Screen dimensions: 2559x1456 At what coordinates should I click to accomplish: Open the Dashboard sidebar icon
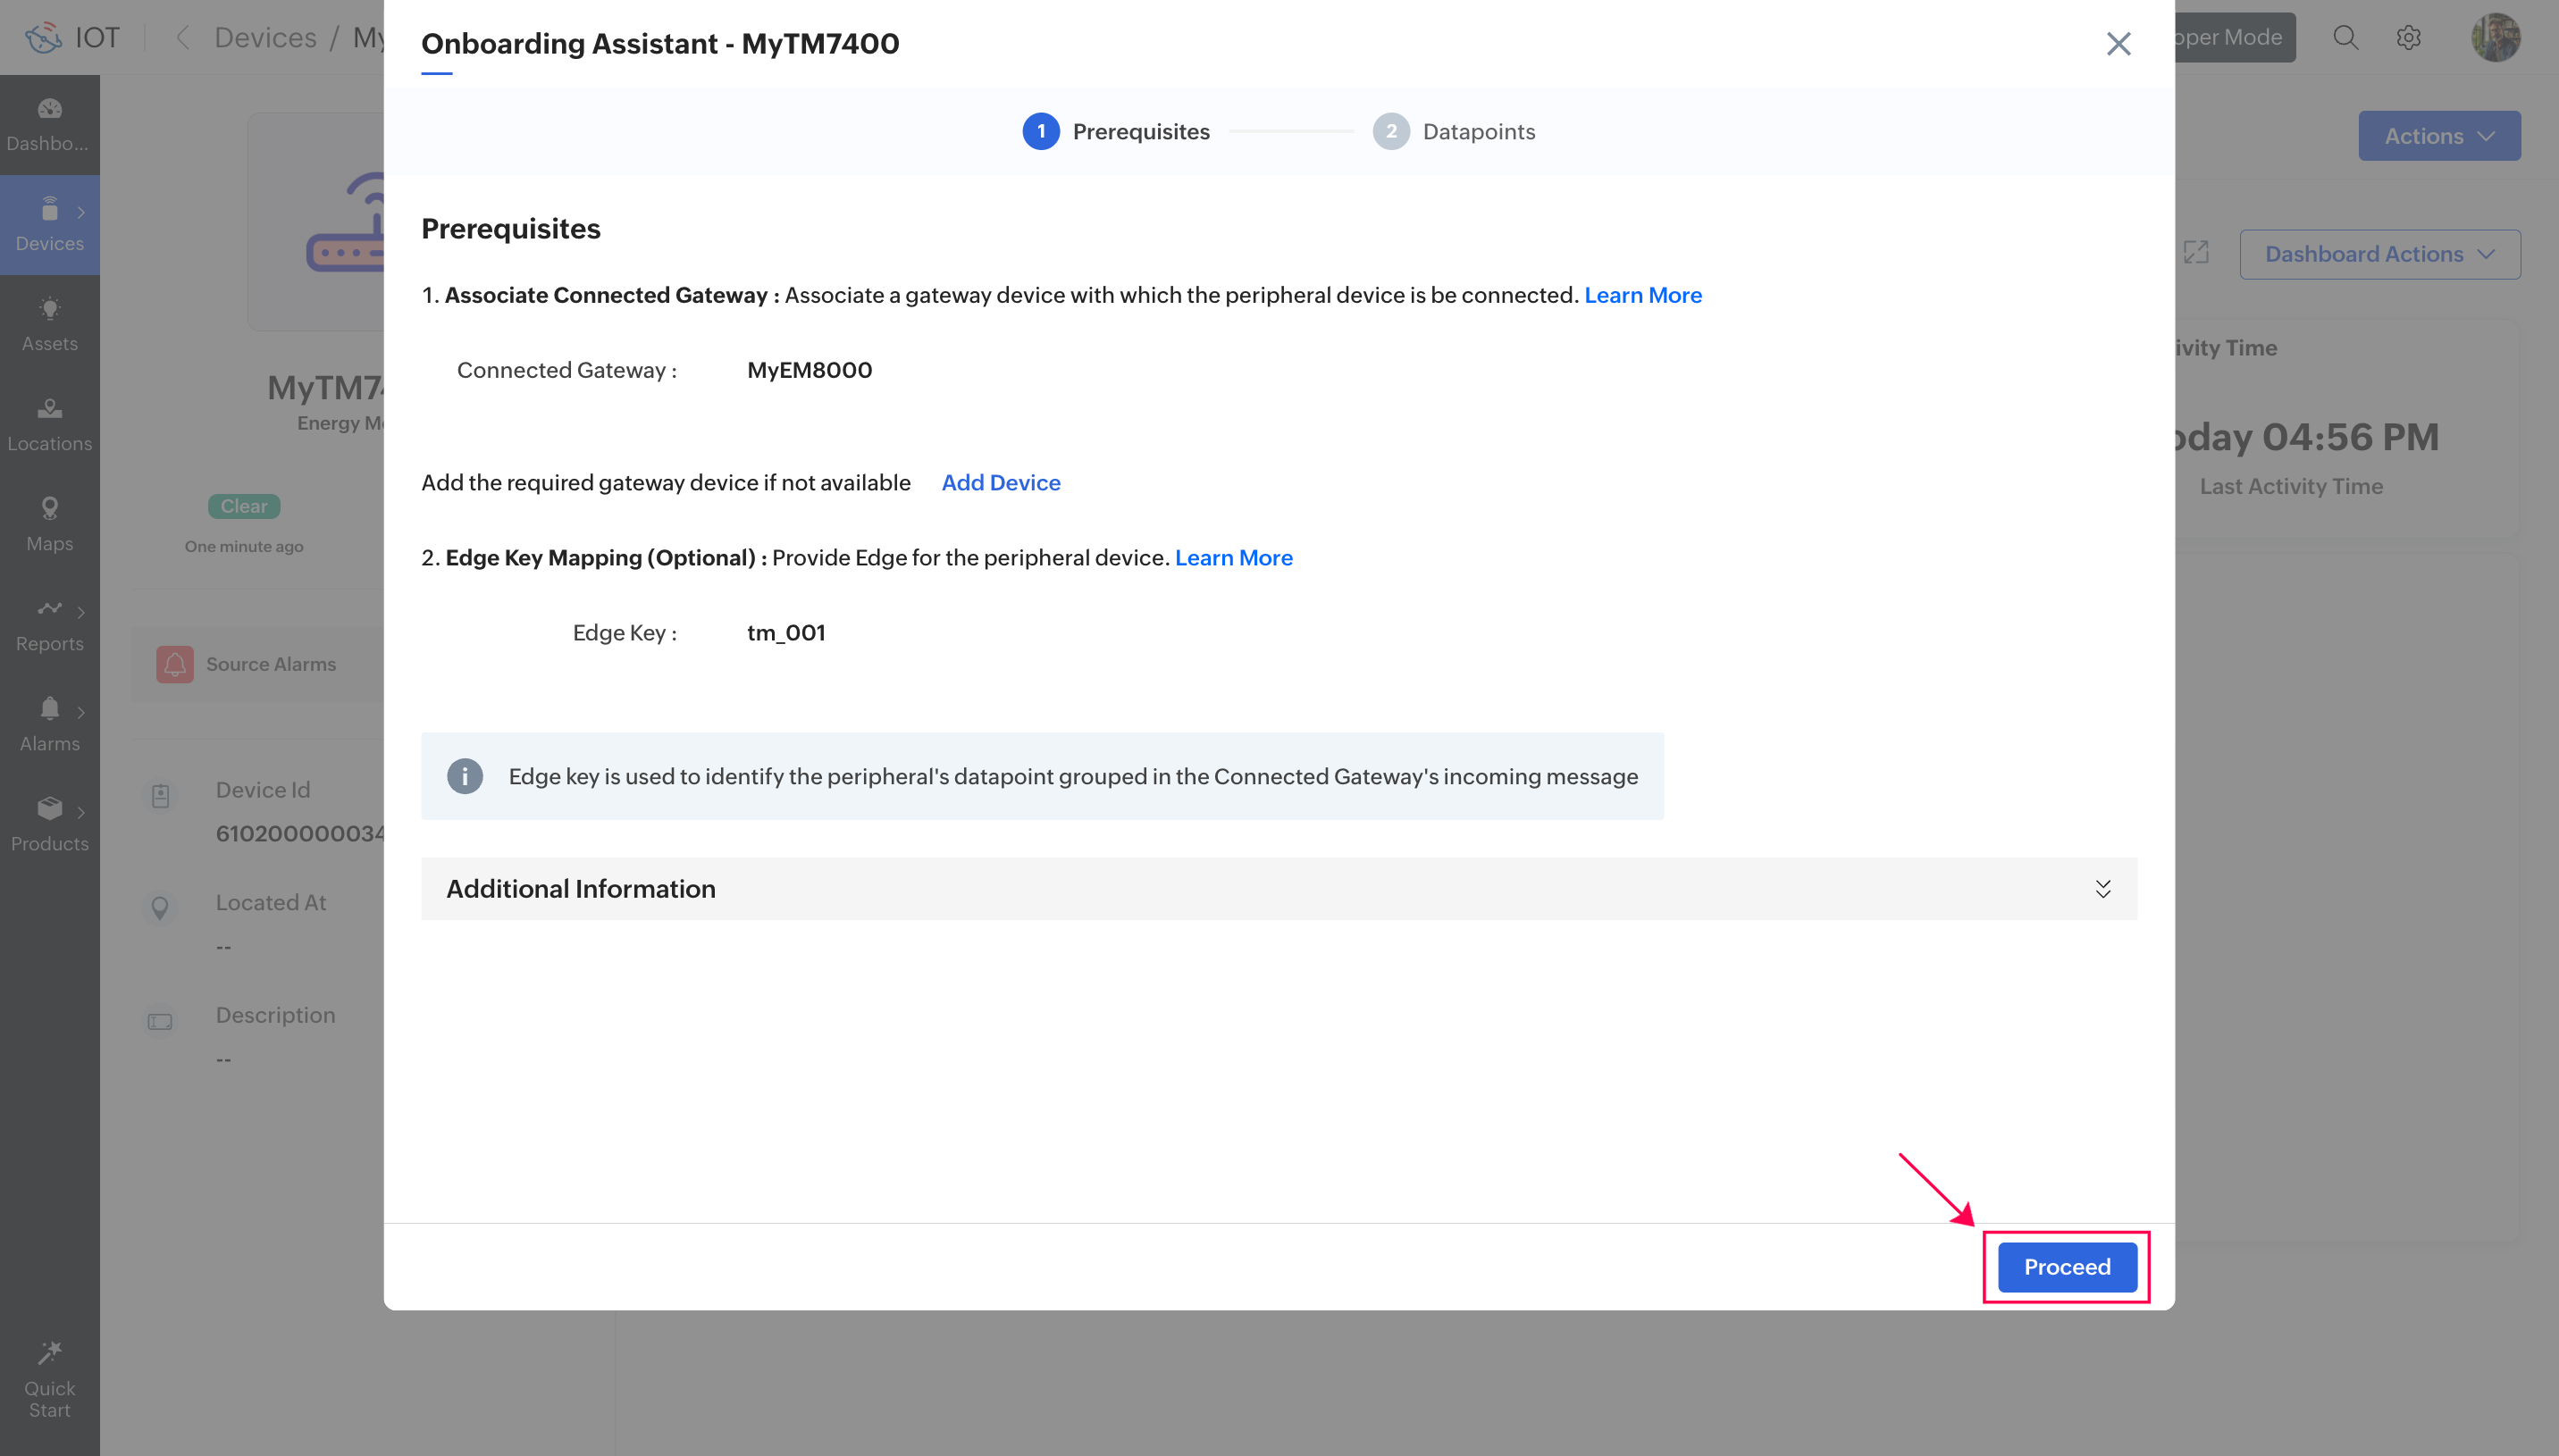pyautogui.click(x=49, y=110)
